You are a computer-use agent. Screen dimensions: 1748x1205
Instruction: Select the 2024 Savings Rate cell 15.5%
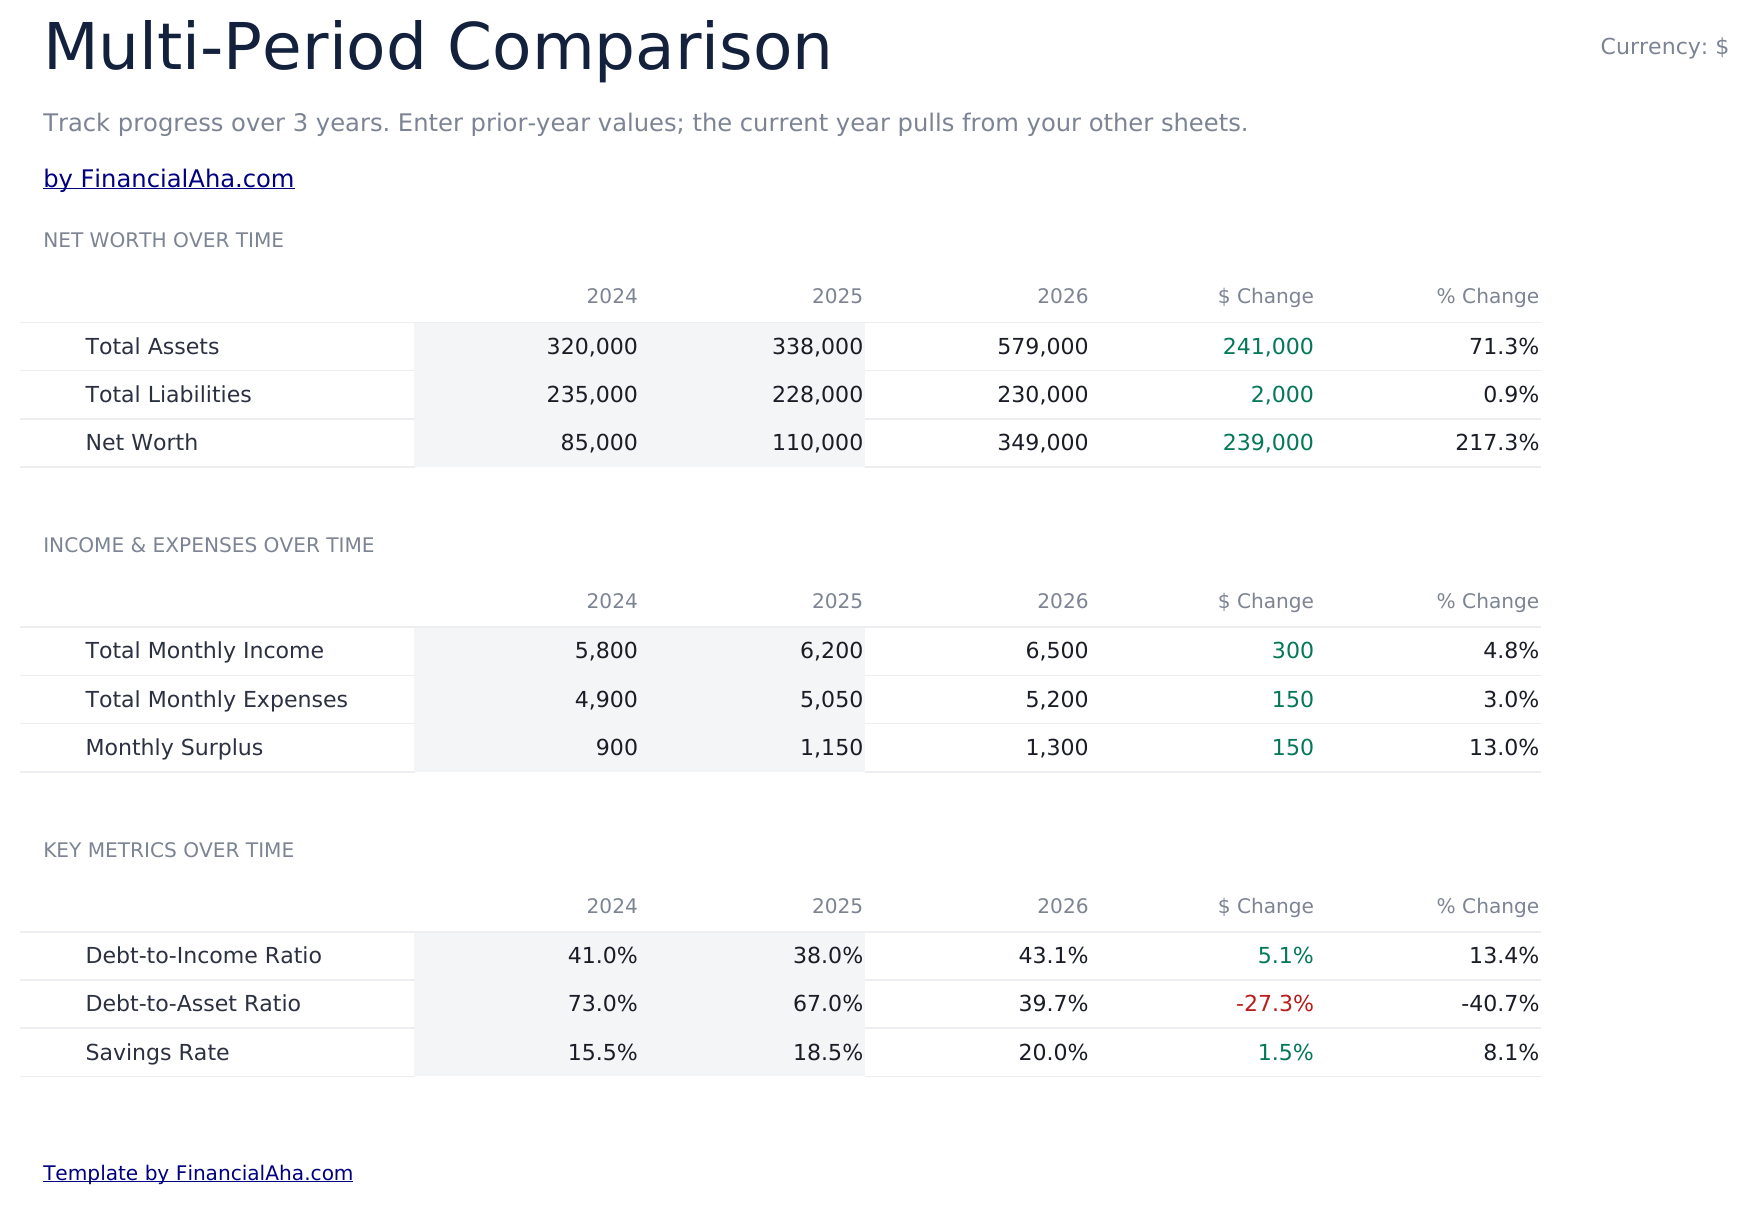[602, 1053]
